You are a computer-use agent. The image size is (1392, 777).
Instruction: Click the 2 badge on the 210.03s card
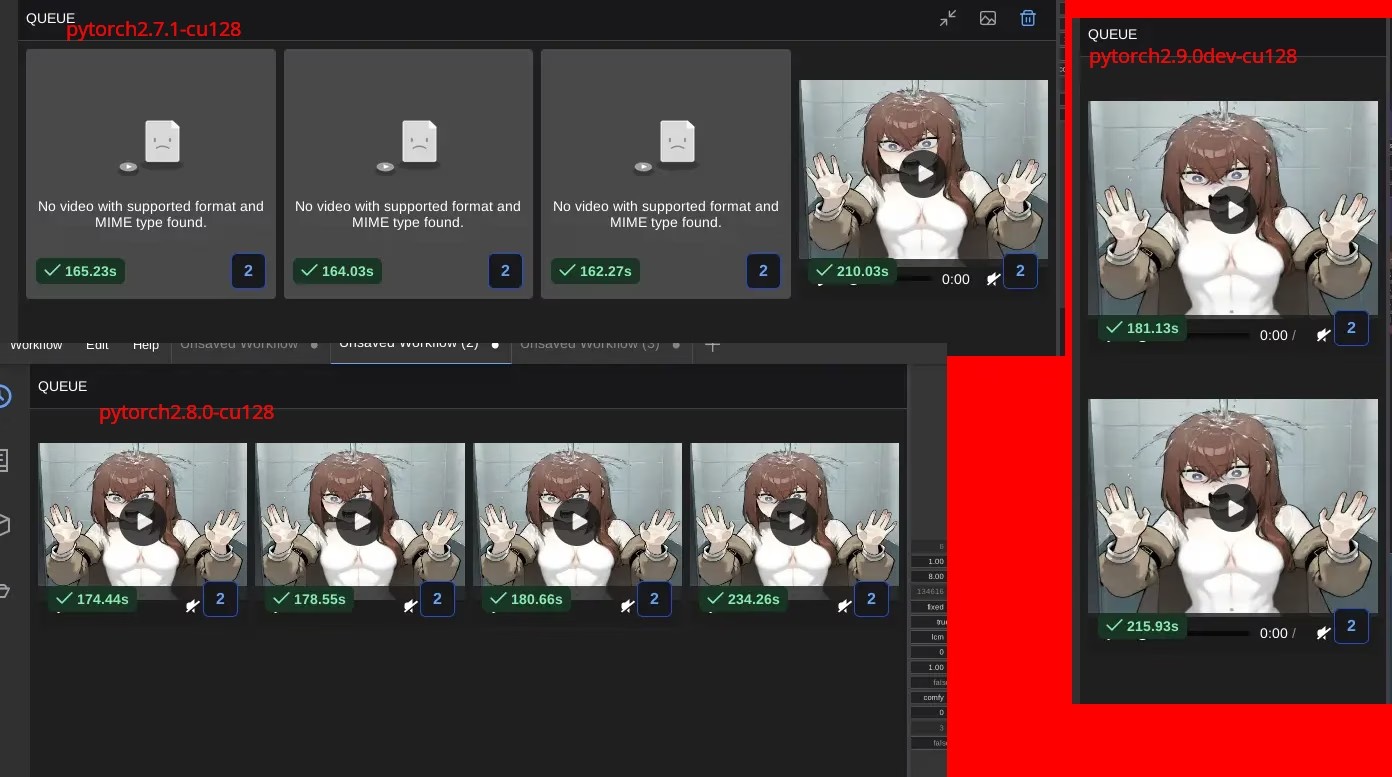(1020, 271)
